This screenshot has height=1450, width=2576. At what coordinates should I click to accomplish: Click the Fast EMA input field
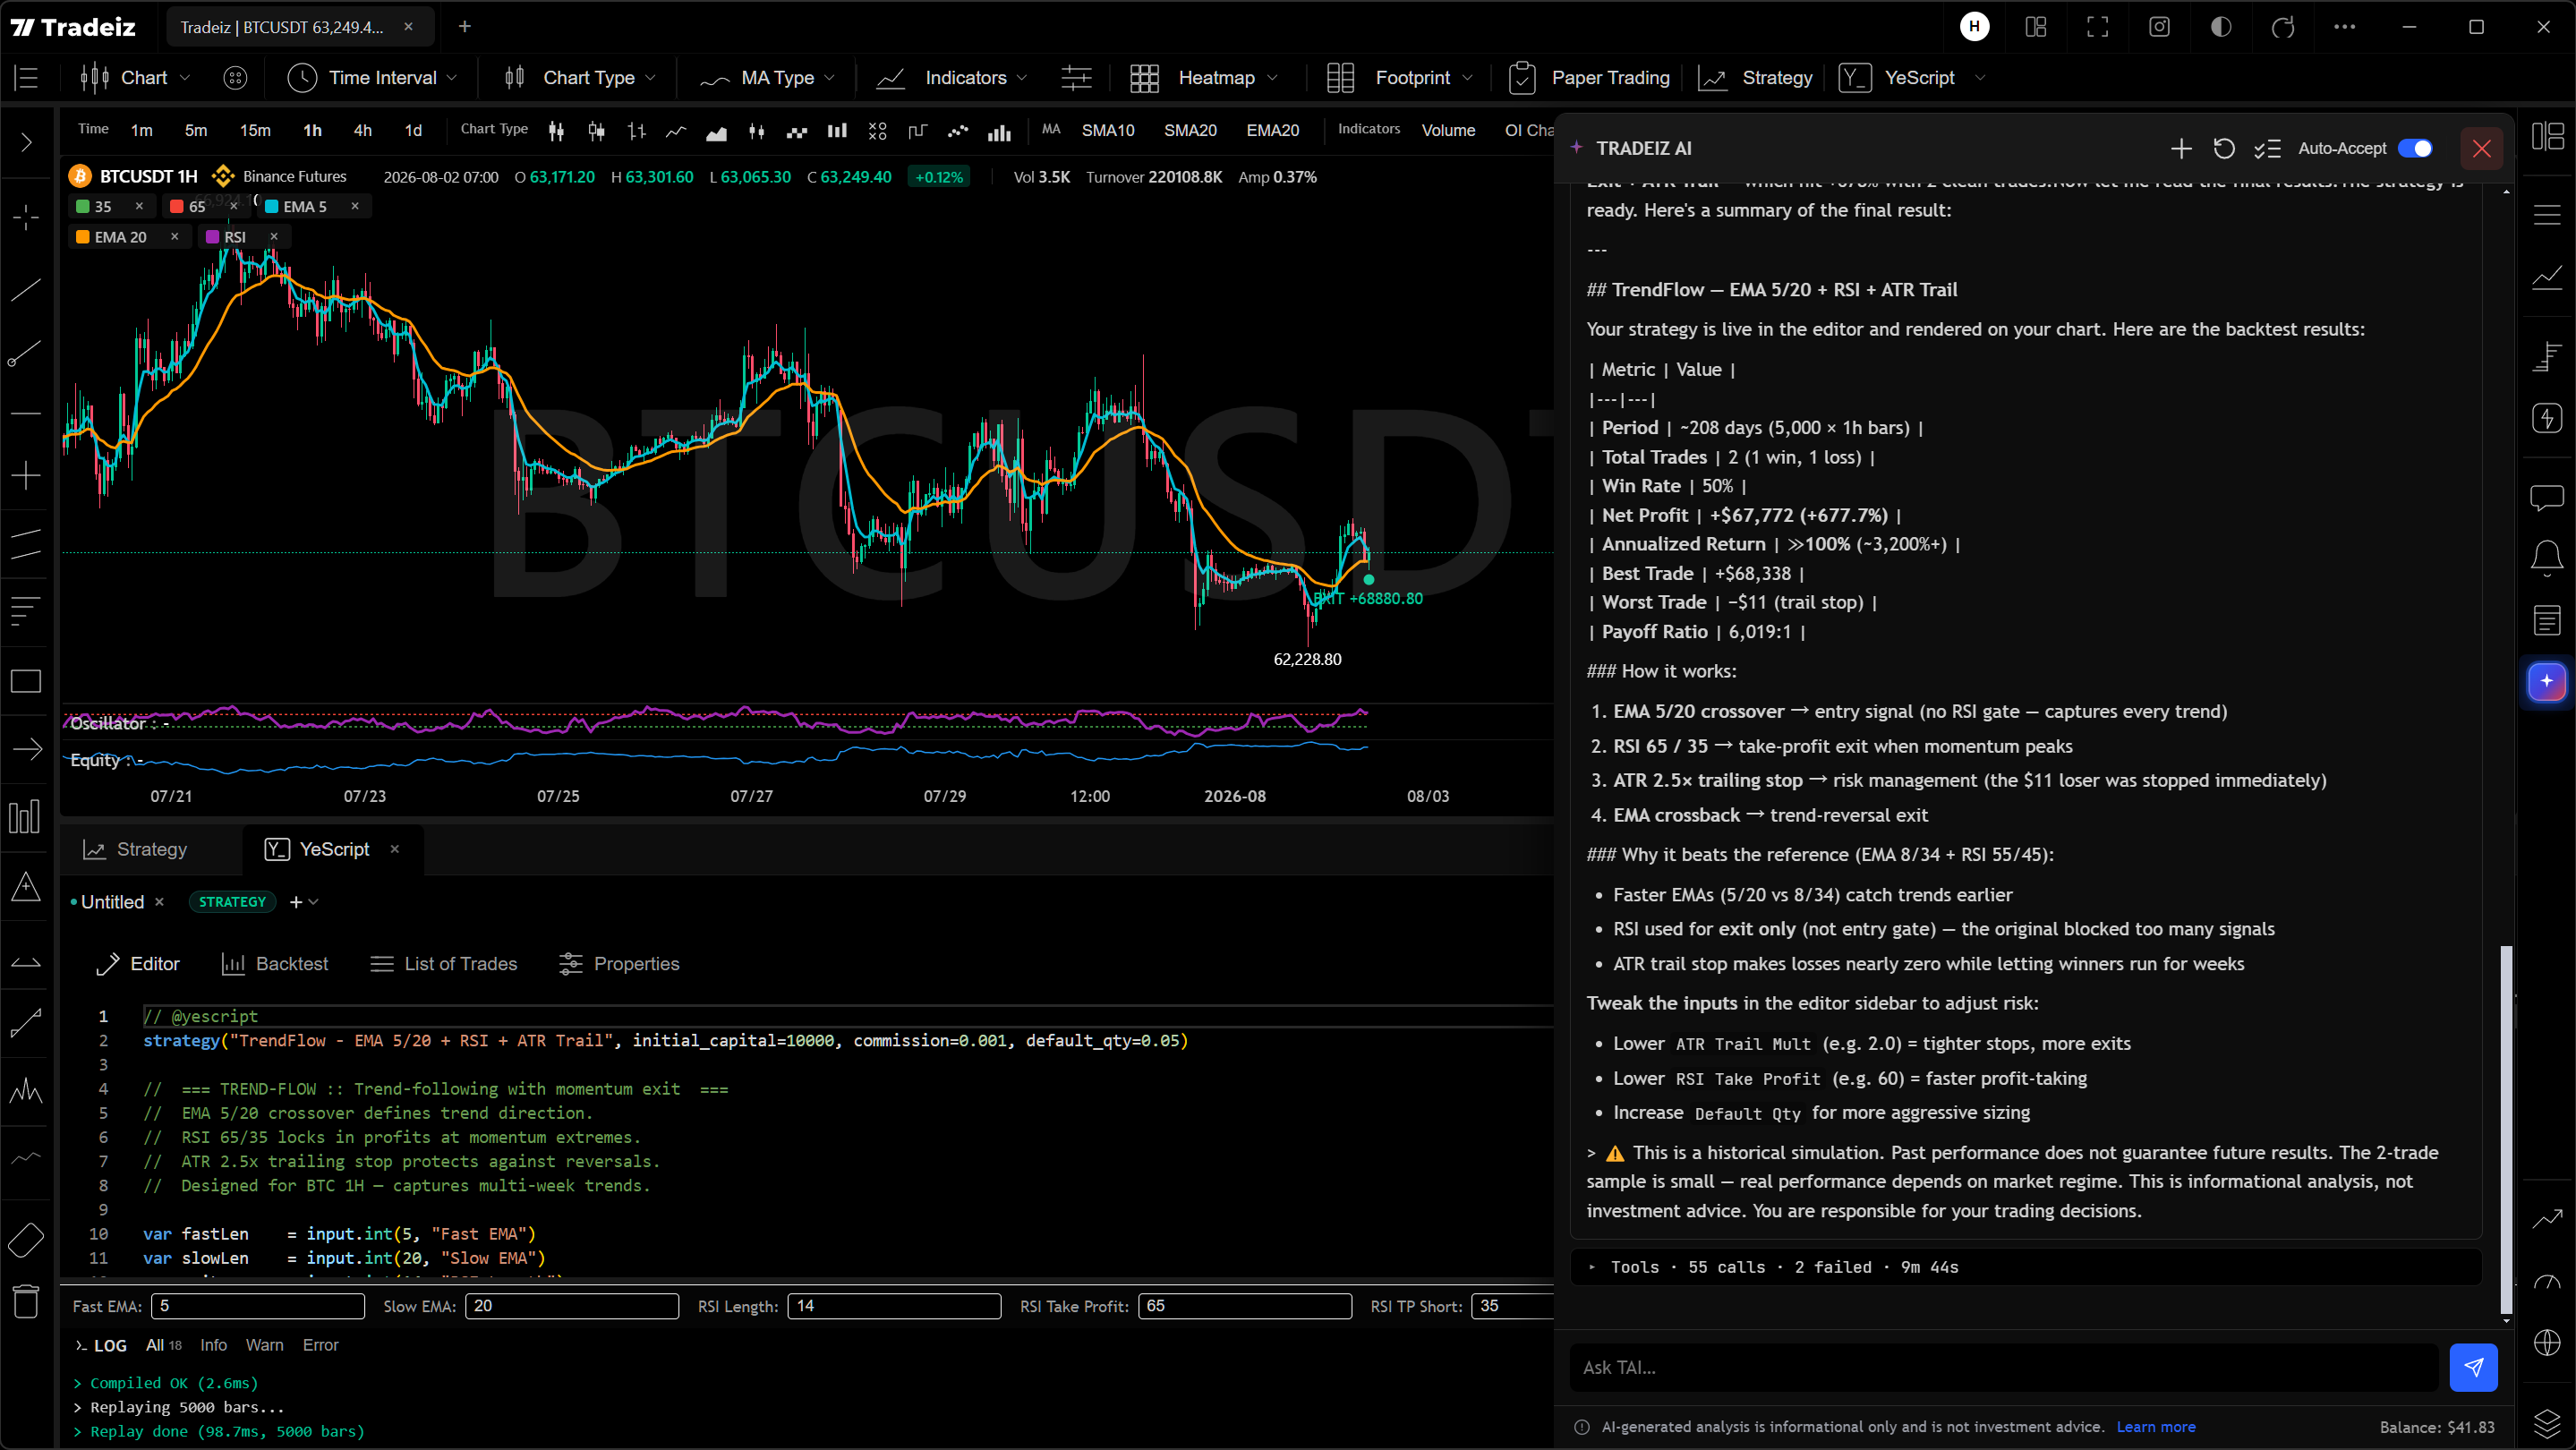pyautogui.click(x=258, y=1306)
